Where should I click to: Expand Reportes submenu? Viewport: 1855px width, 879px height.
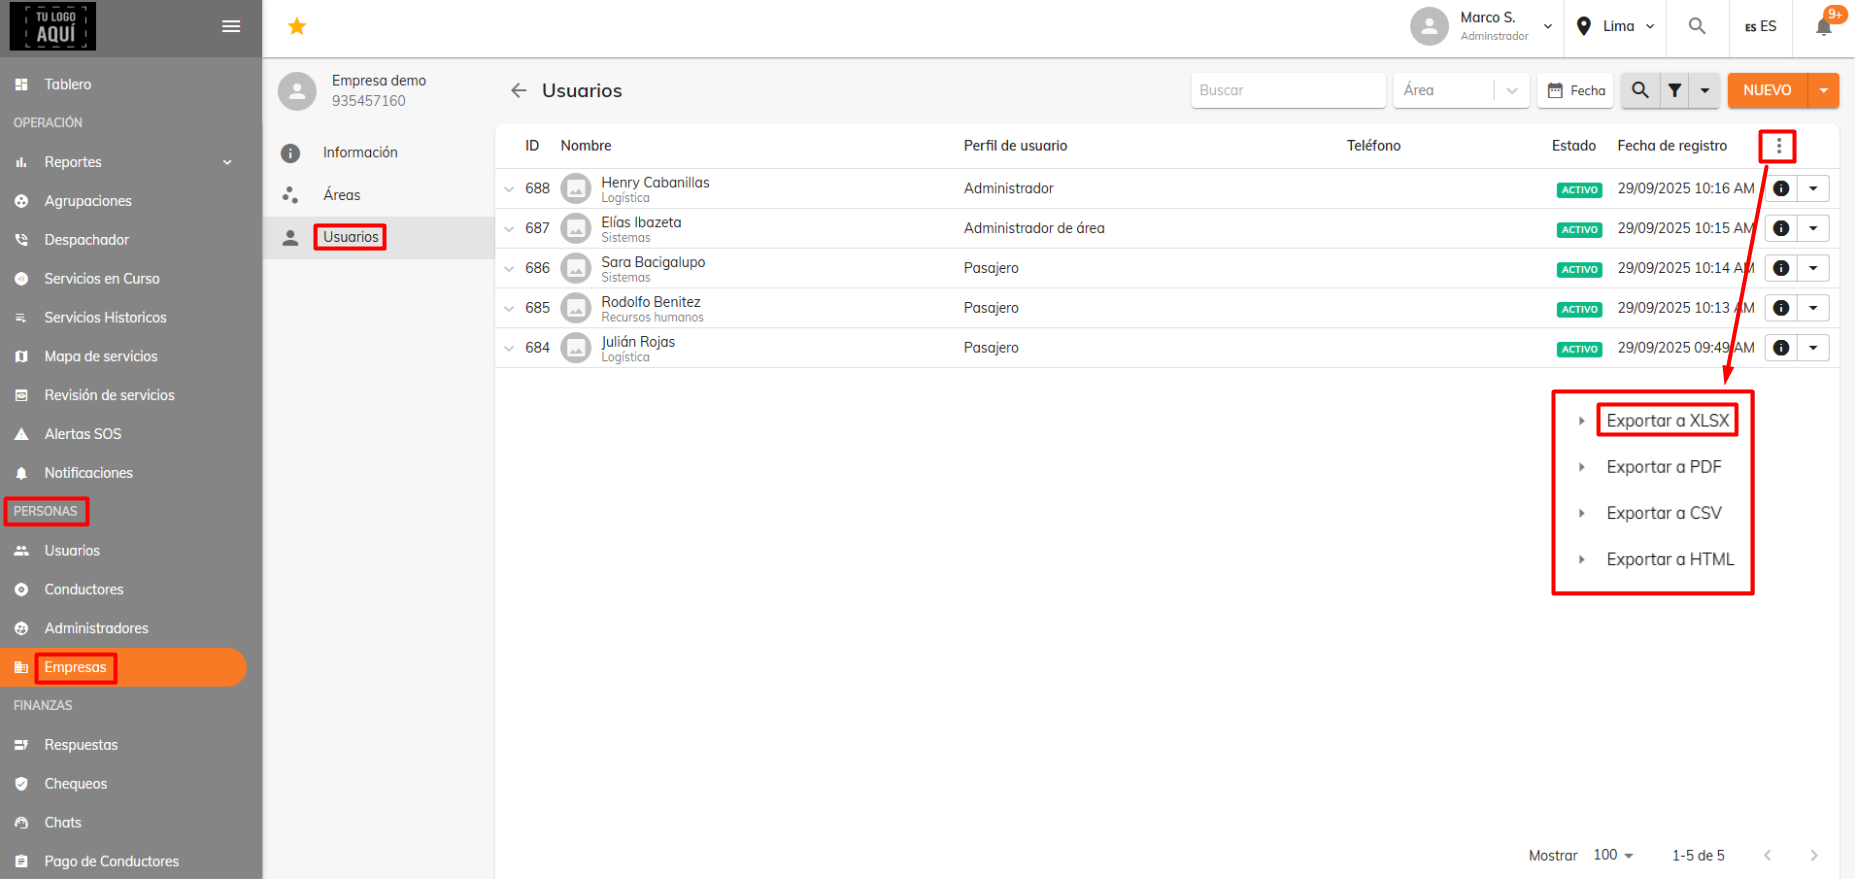(x=227, y=162)
